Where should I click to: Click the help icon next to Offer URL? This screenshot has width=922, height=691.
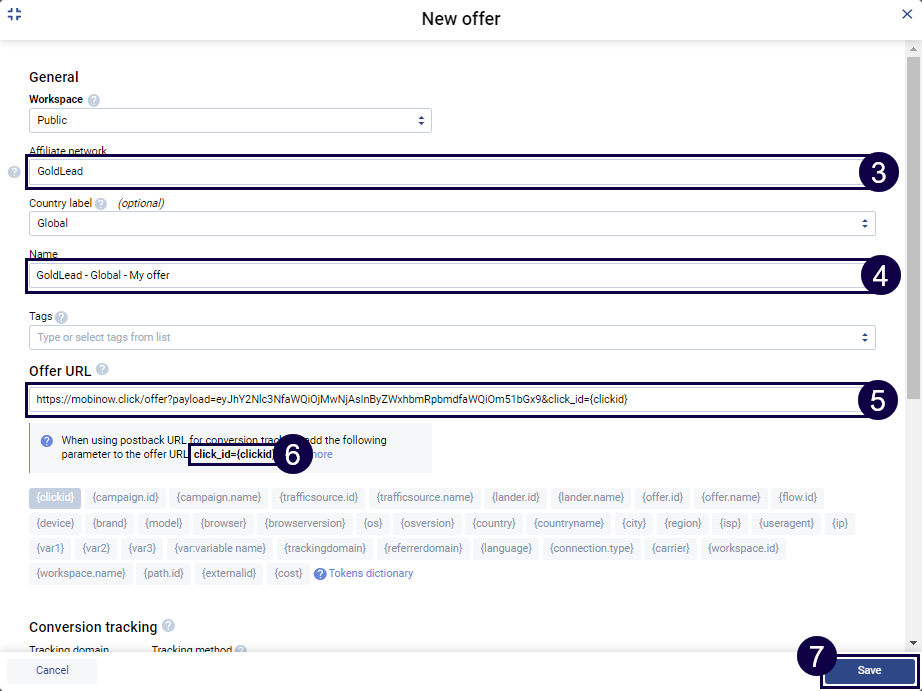click(103, 370)
